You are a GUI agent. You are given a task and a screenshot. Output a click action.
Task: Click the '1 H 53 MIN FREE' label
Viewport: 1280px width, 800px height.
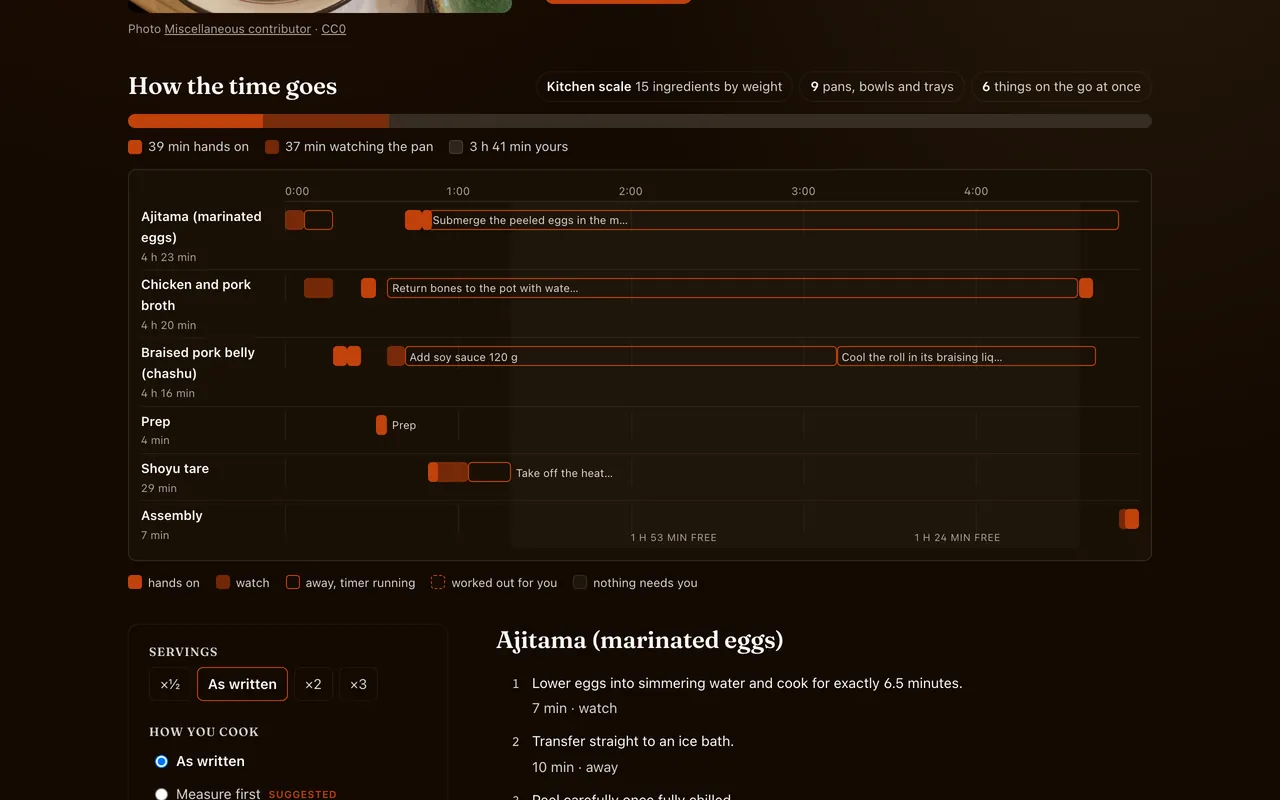[673, 538]
